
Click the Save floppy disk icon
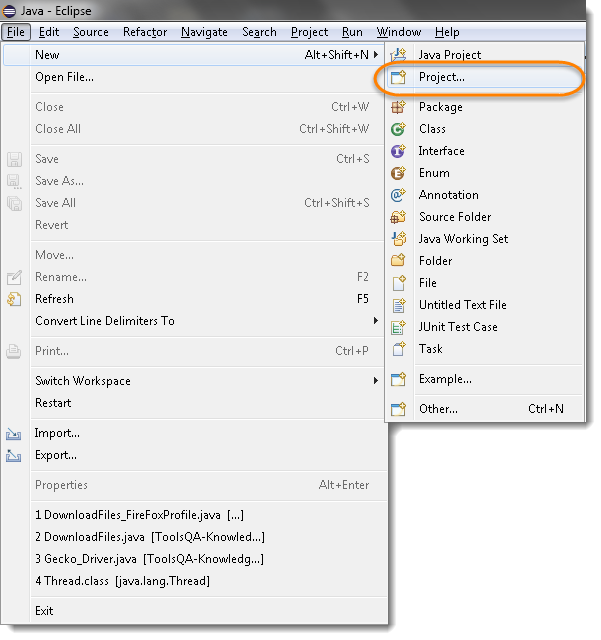(14, 159)
